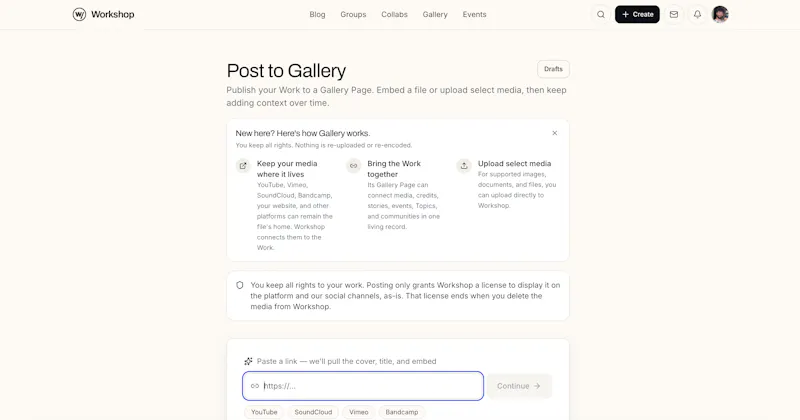
Task: Open search with the magnifier icon
Action: (601, 14)
